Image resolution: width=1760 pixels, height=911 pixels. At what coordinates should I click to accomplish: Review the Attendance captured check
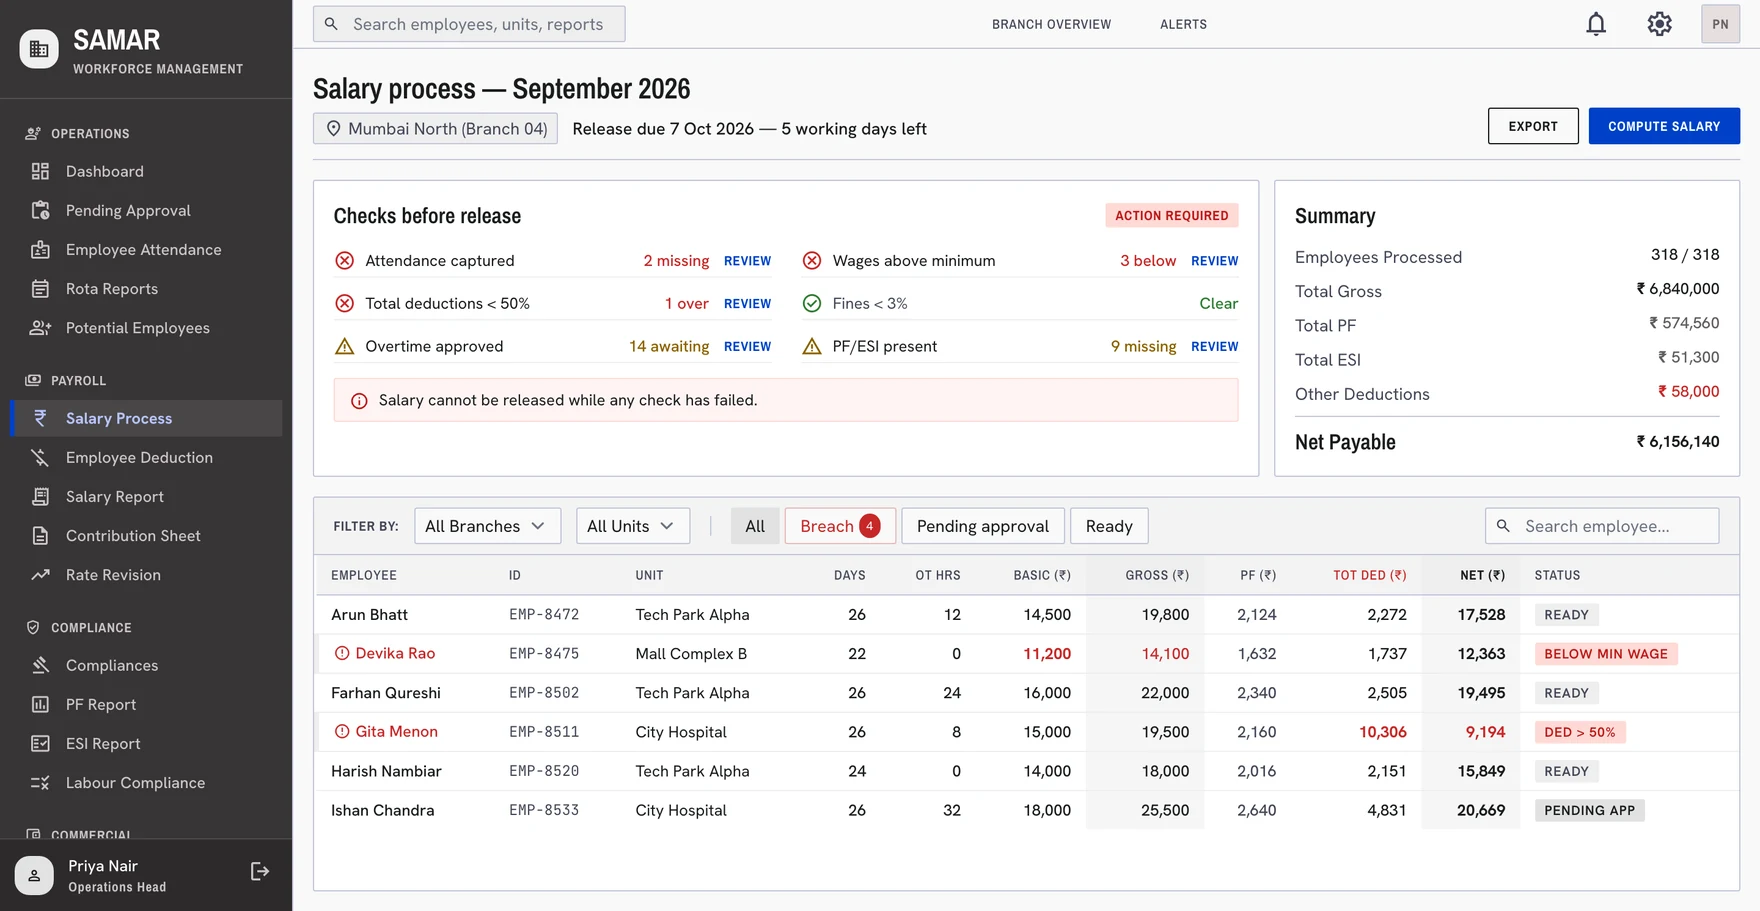(747, 261)
